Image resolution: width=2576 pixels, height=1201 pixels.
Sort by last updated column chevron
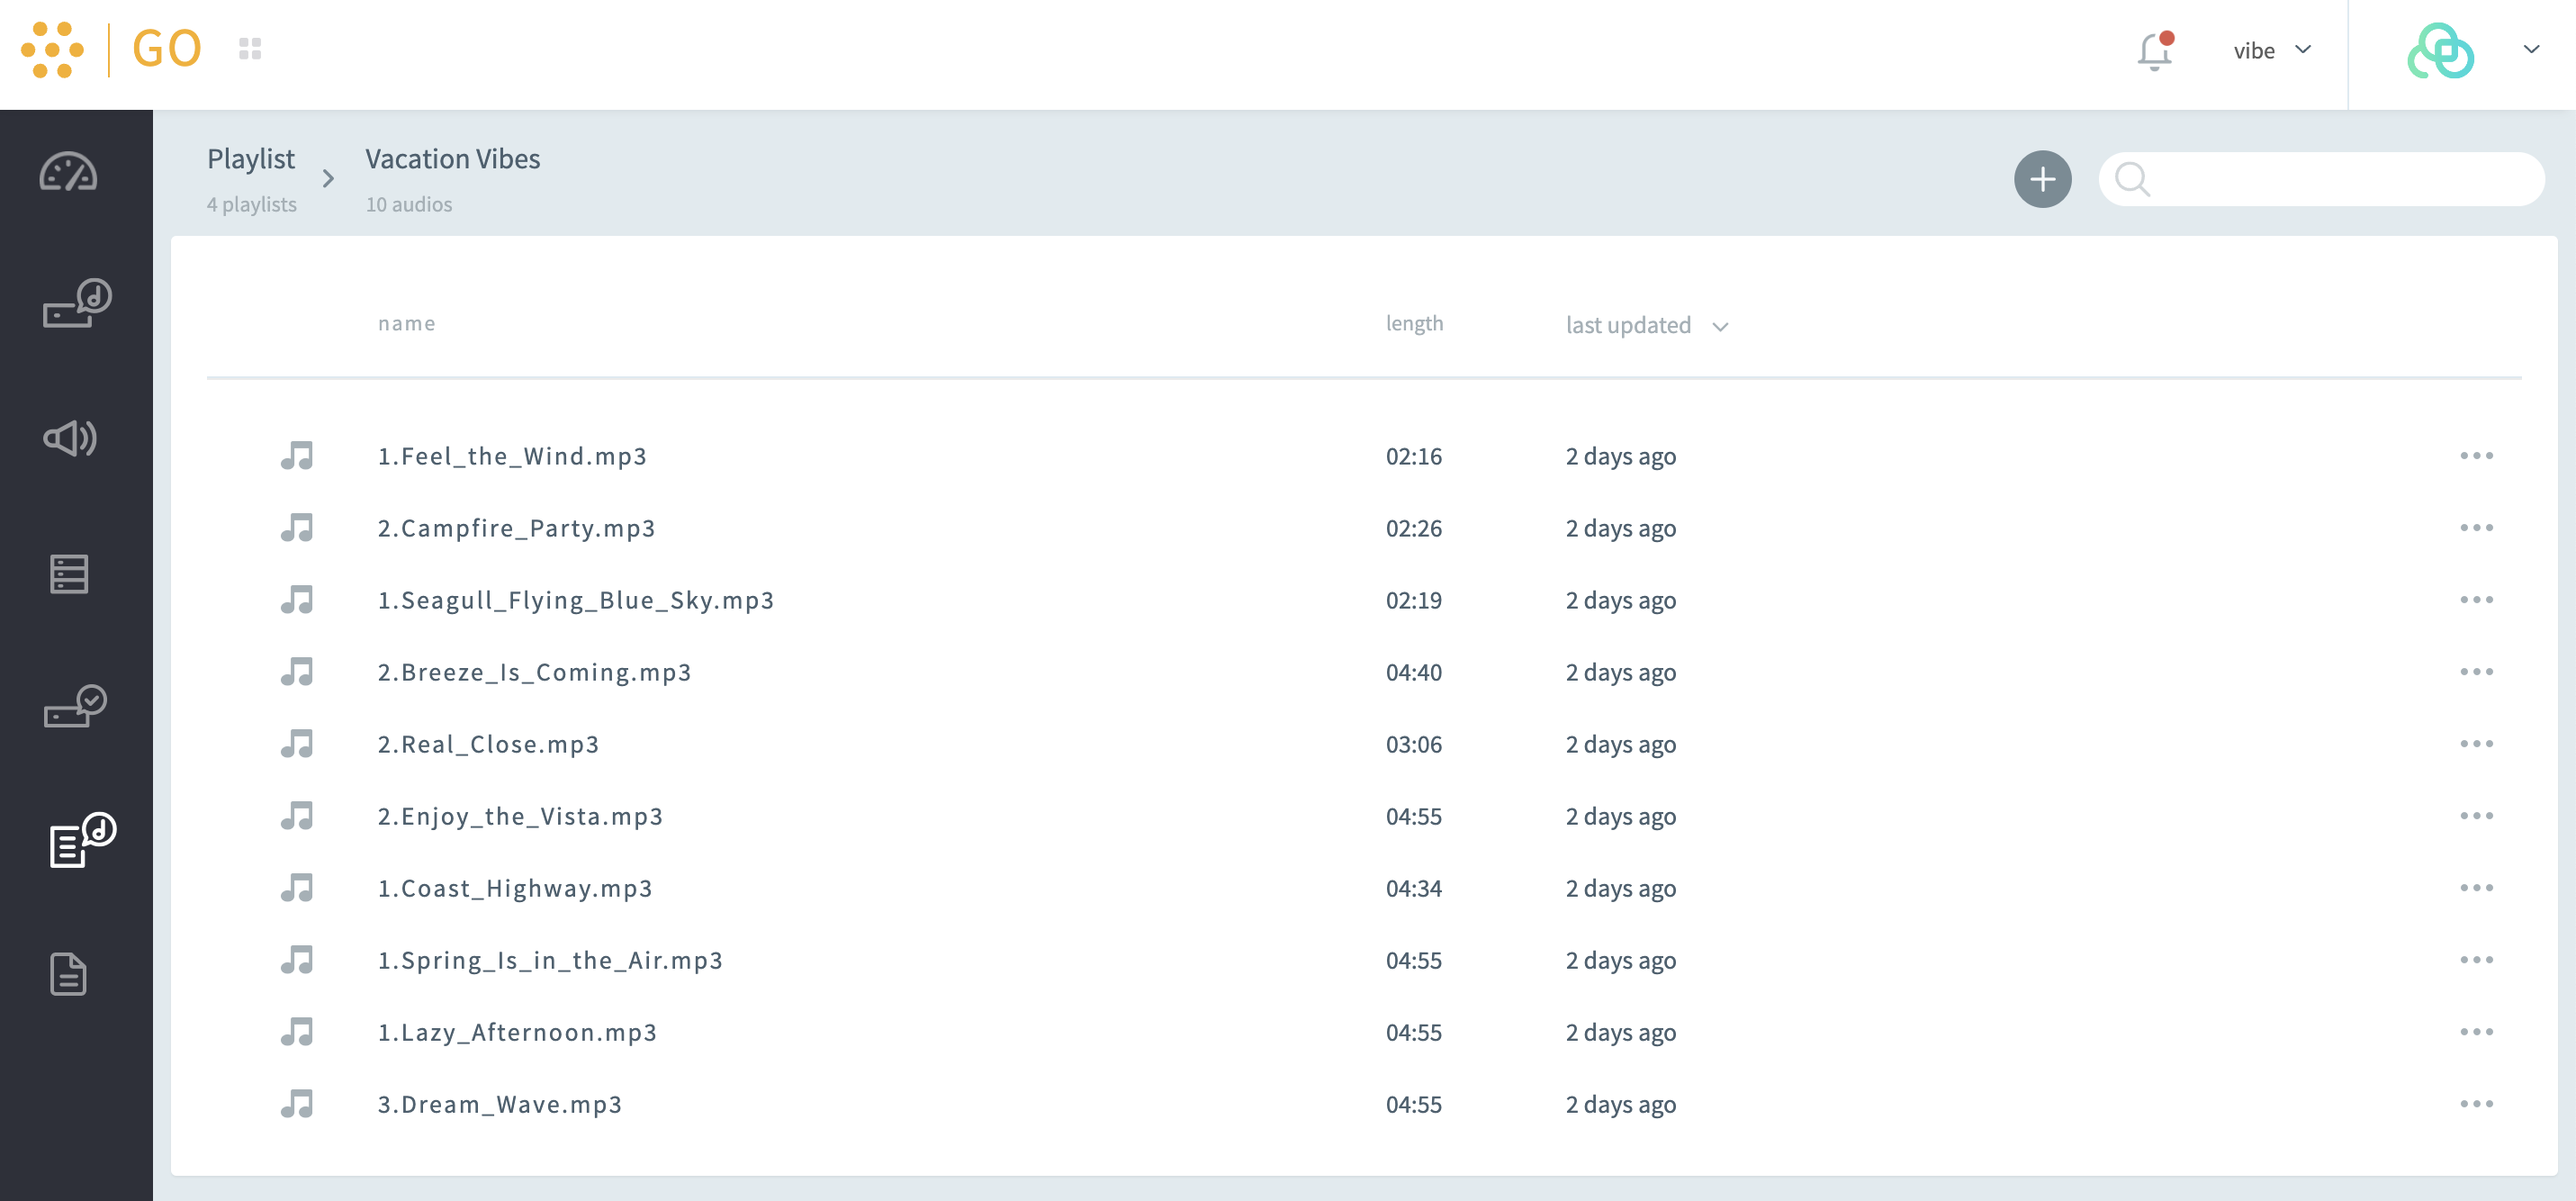coord(1720,326)
